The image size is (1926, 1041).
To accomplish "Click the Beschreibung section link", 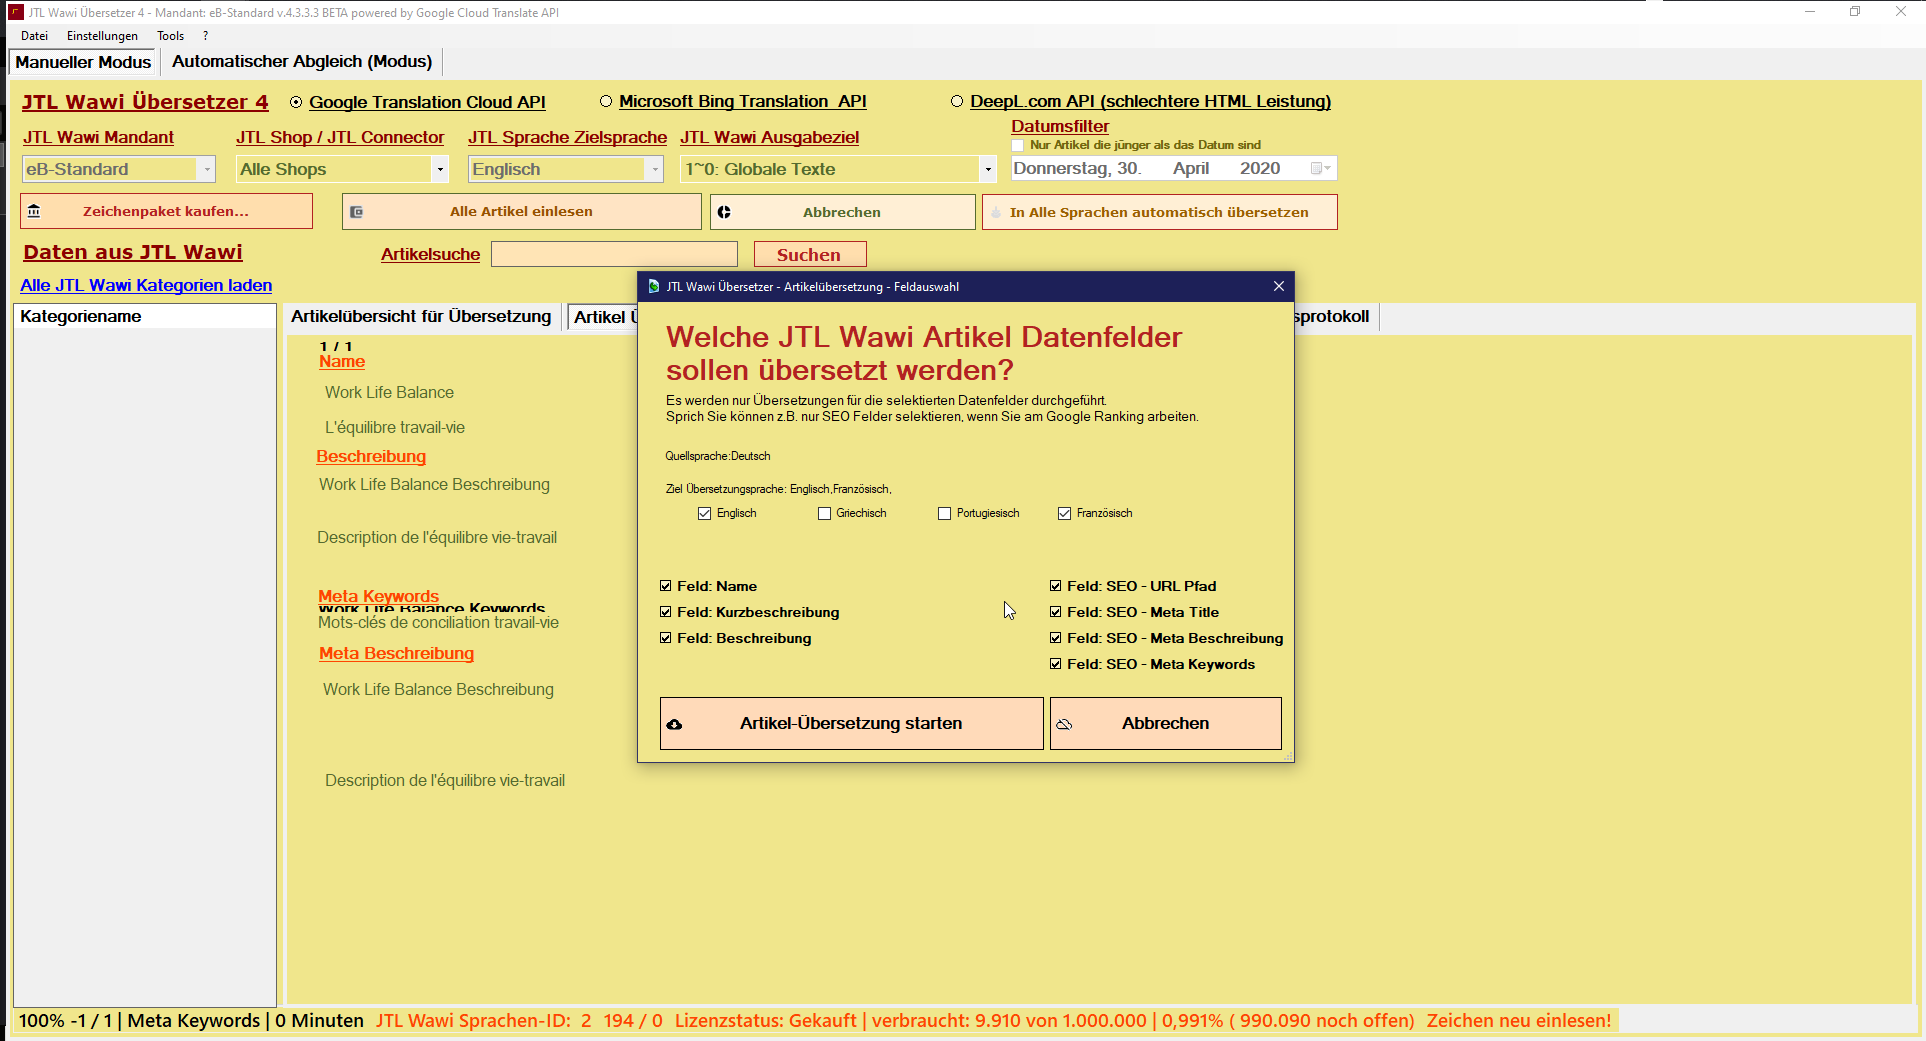I will pos(371,456).
